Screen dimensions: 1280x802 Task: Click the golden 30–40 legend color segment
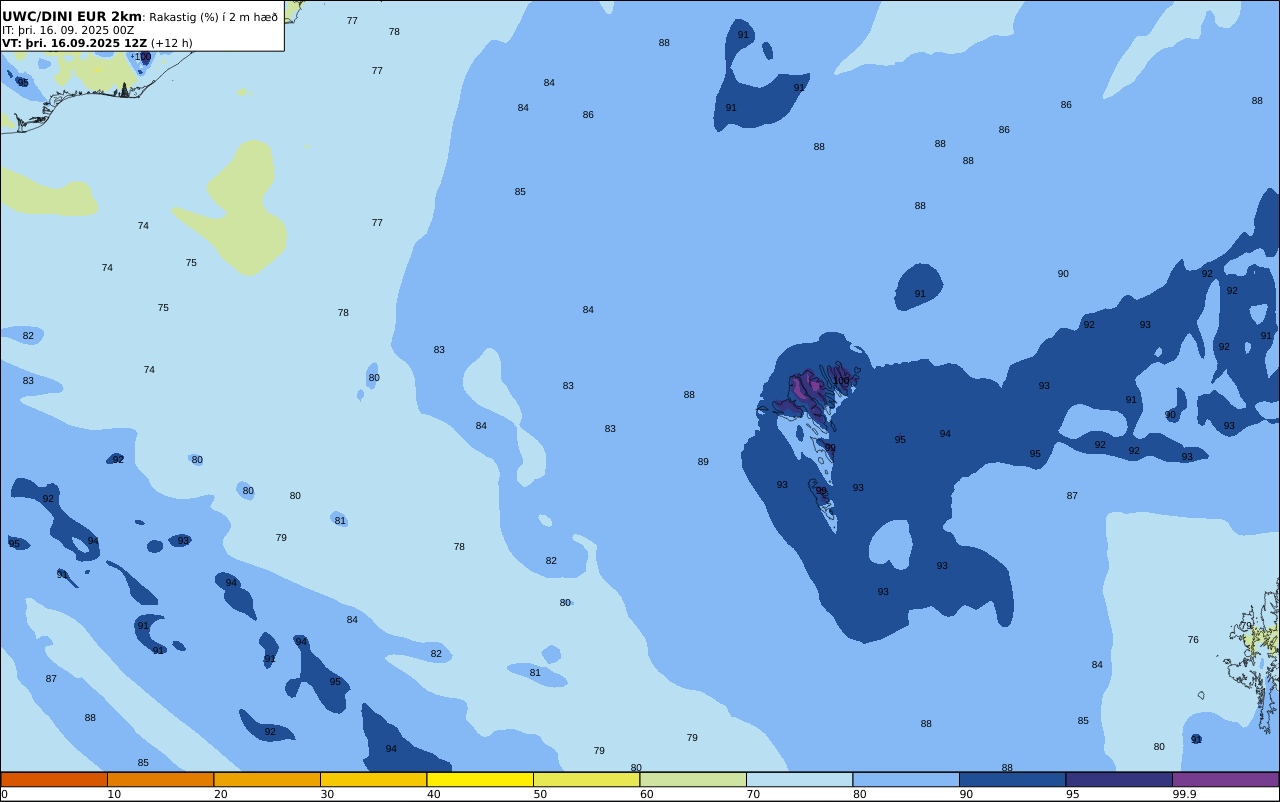(373, 779)
